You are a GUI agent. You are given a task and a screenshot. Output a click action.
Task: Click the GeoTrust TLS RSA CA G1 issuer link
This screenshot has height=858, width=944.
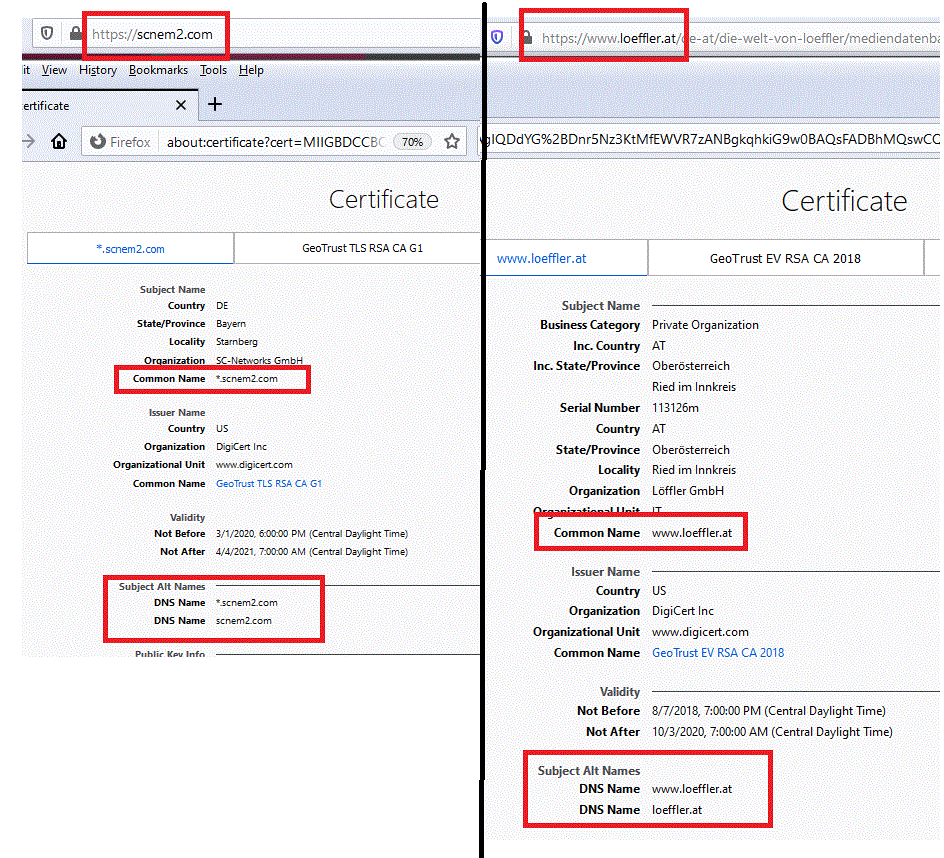click(x=269, y=483)
